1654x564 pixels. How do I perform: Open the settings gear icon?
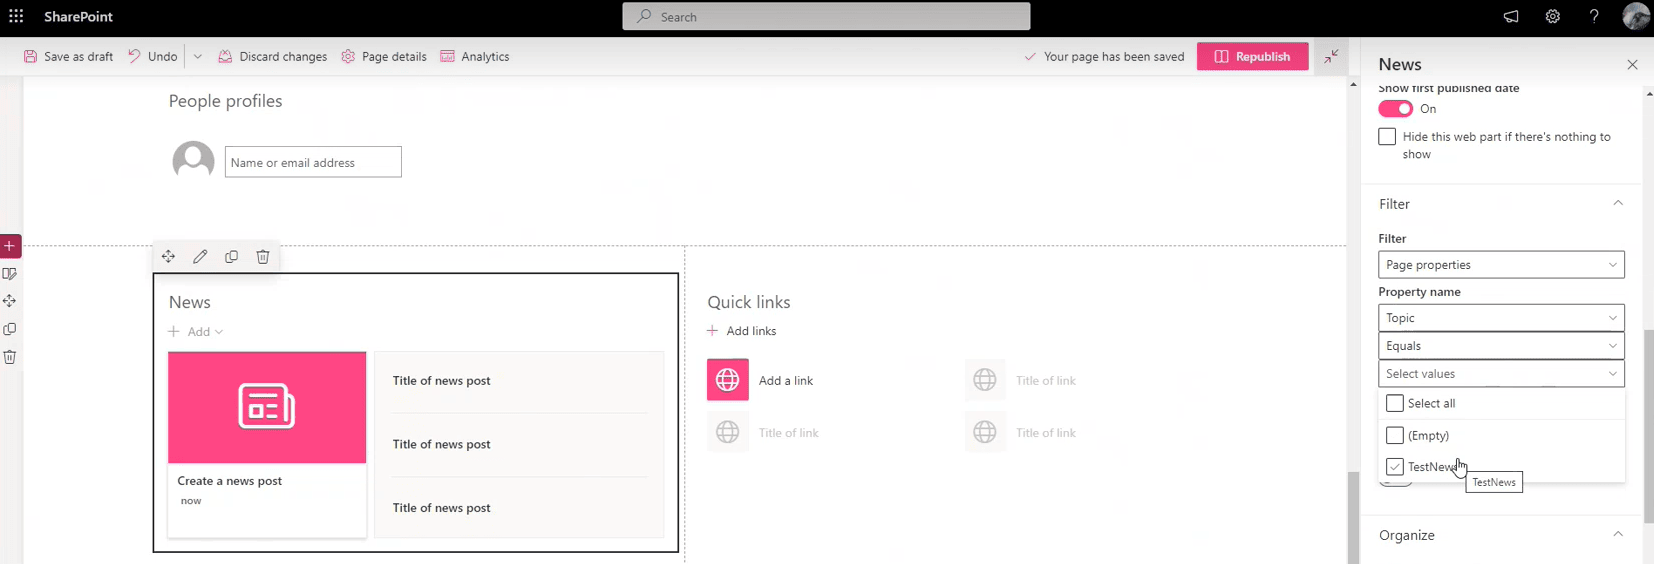[x=1552, y=17]
